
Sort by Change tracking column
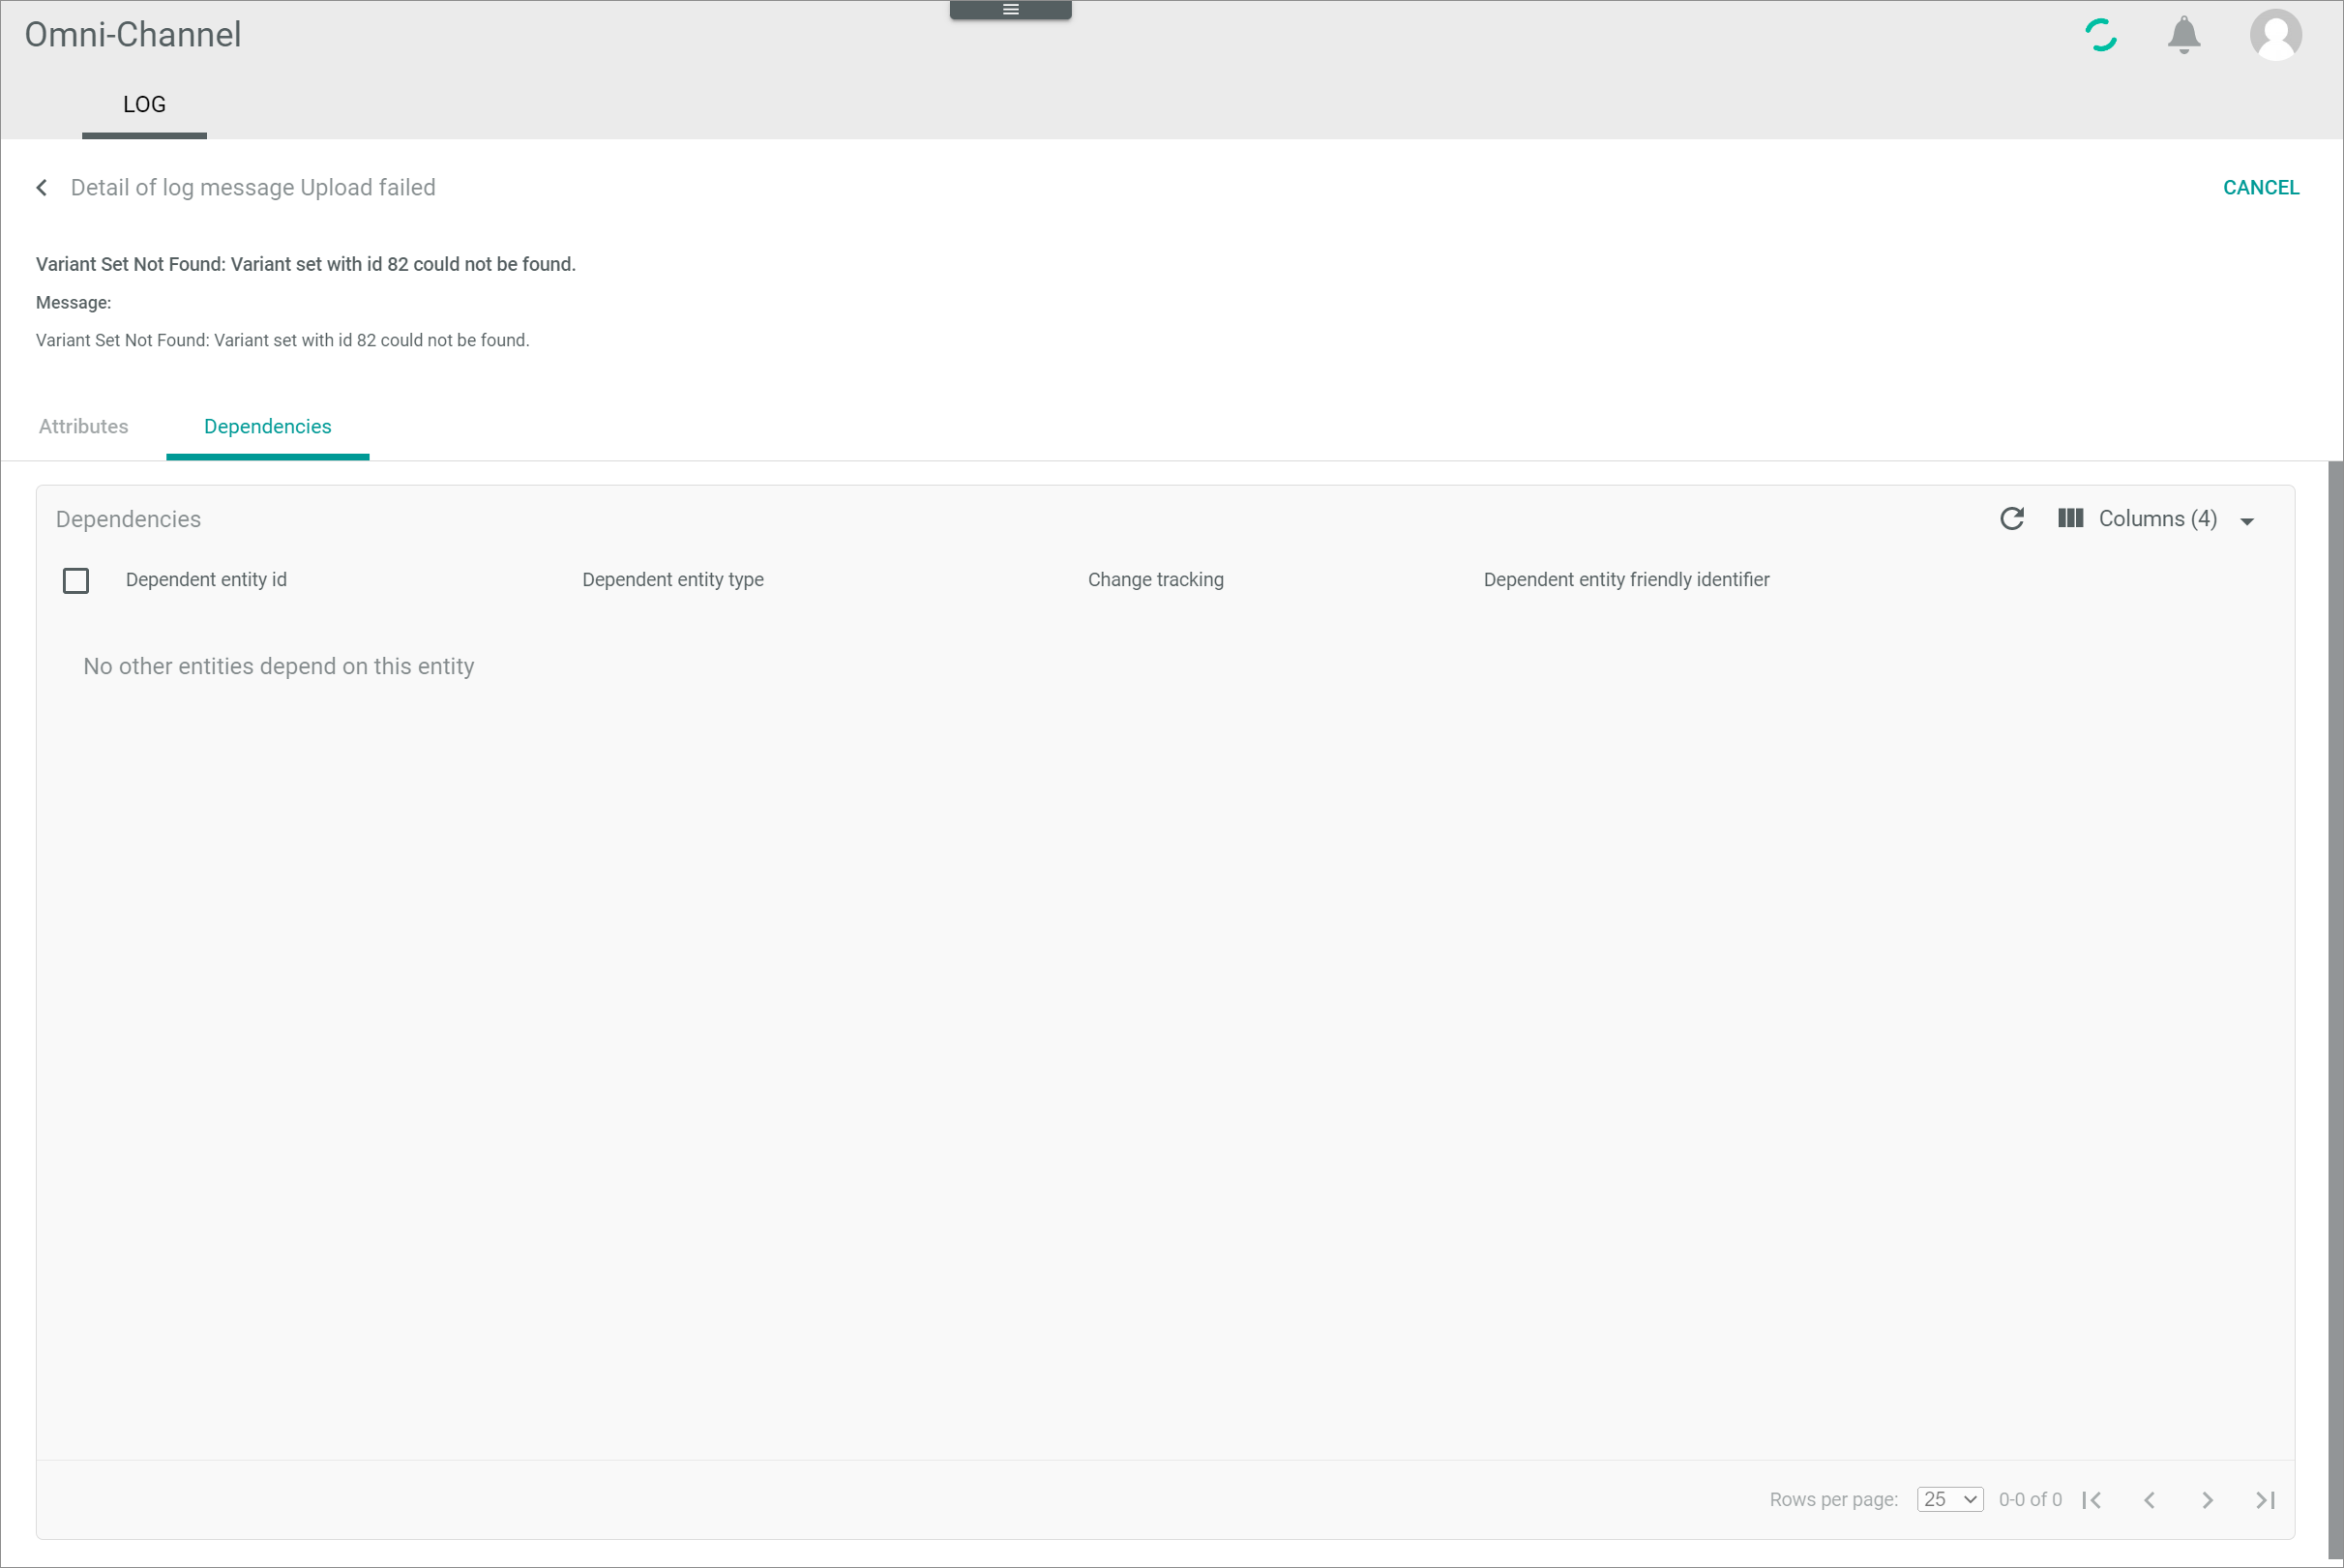1156,580
